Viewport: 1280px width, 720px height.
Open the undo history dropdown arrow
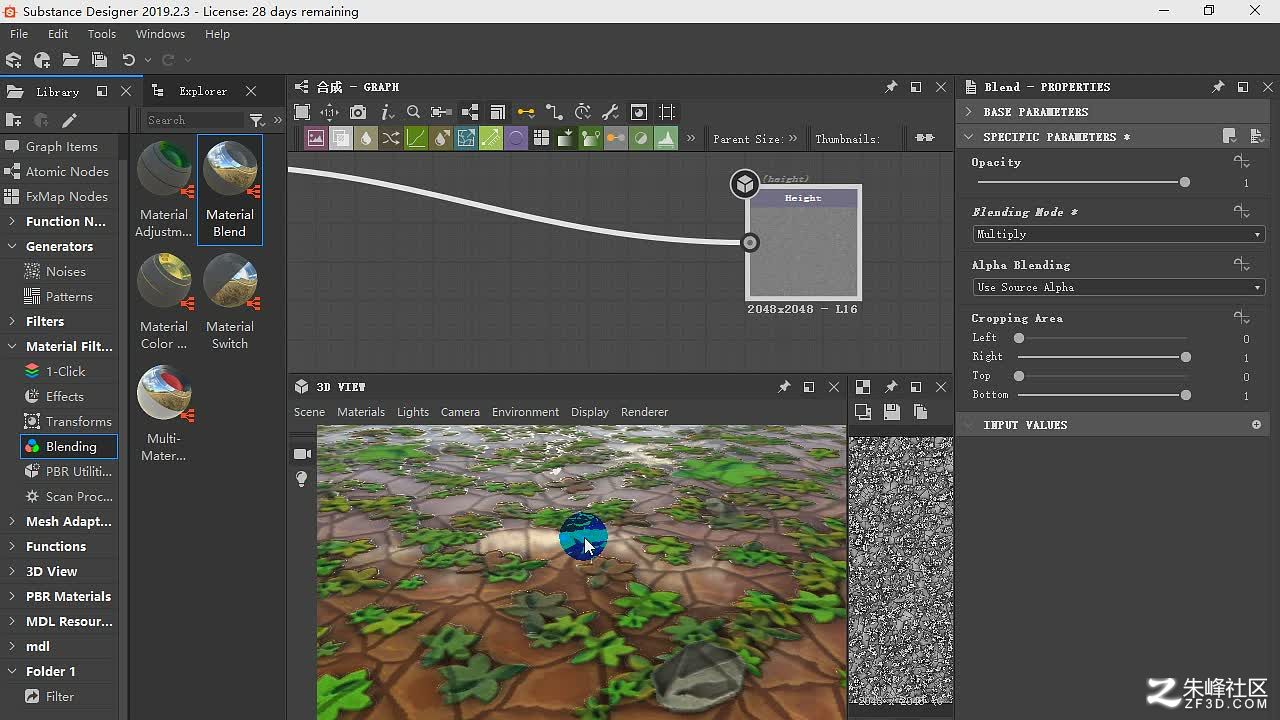point(148,60)
